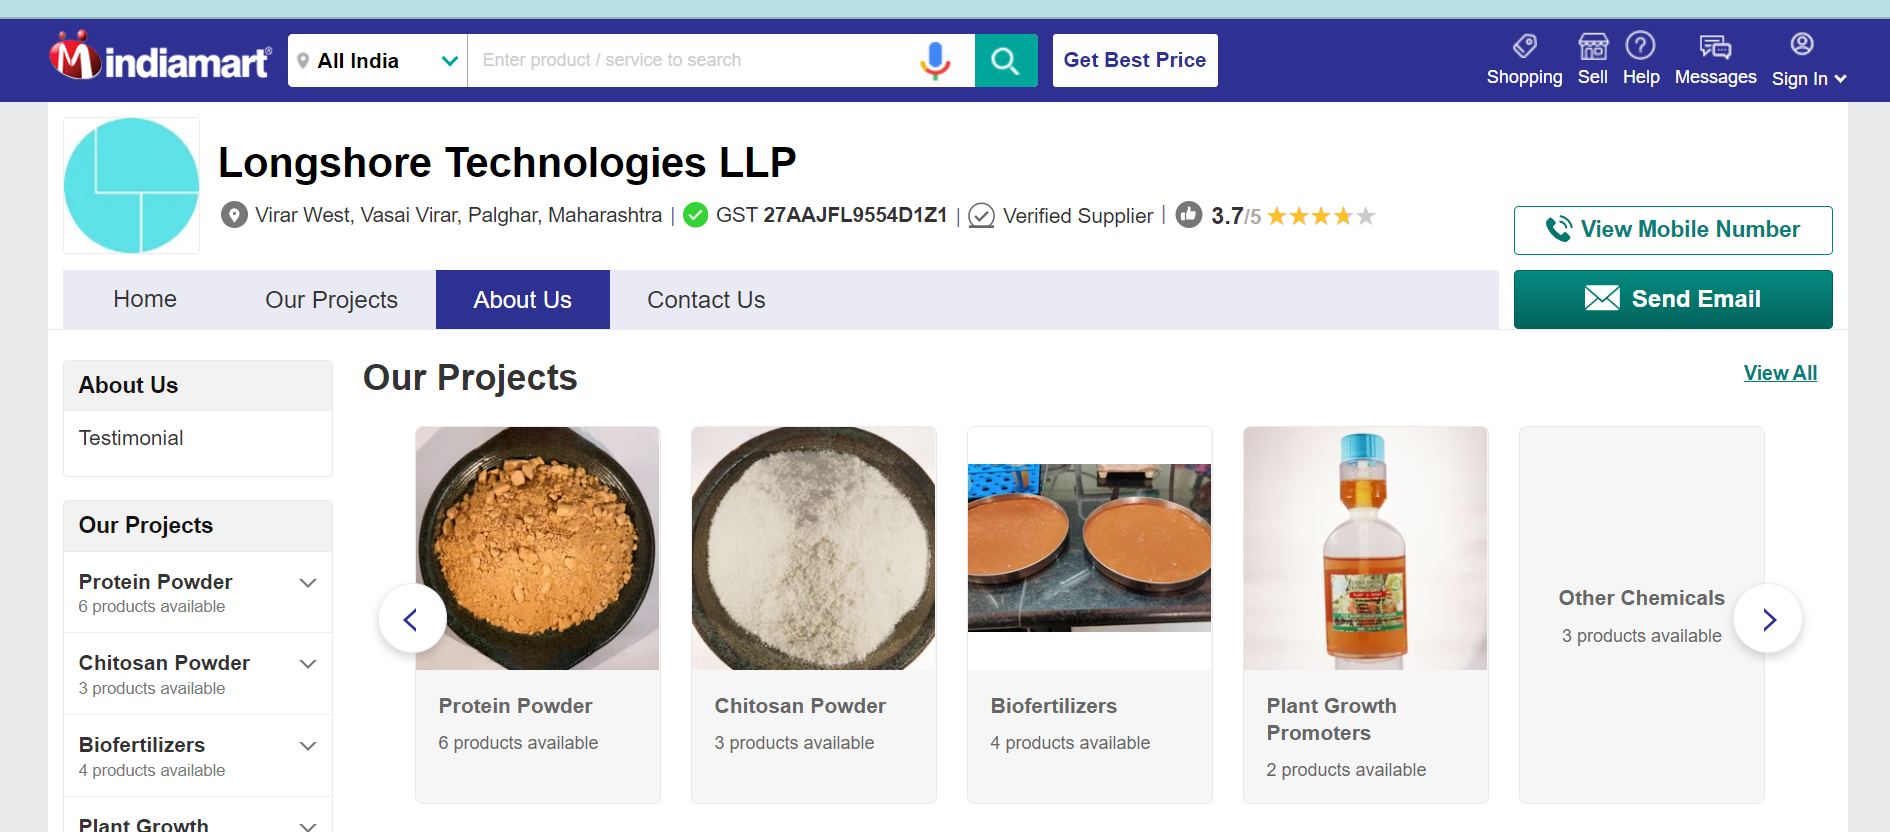Viewport: 1890px width, 832px height.
Task: Switch to the Contact Us tab
Action: click(x=706, y=300)
